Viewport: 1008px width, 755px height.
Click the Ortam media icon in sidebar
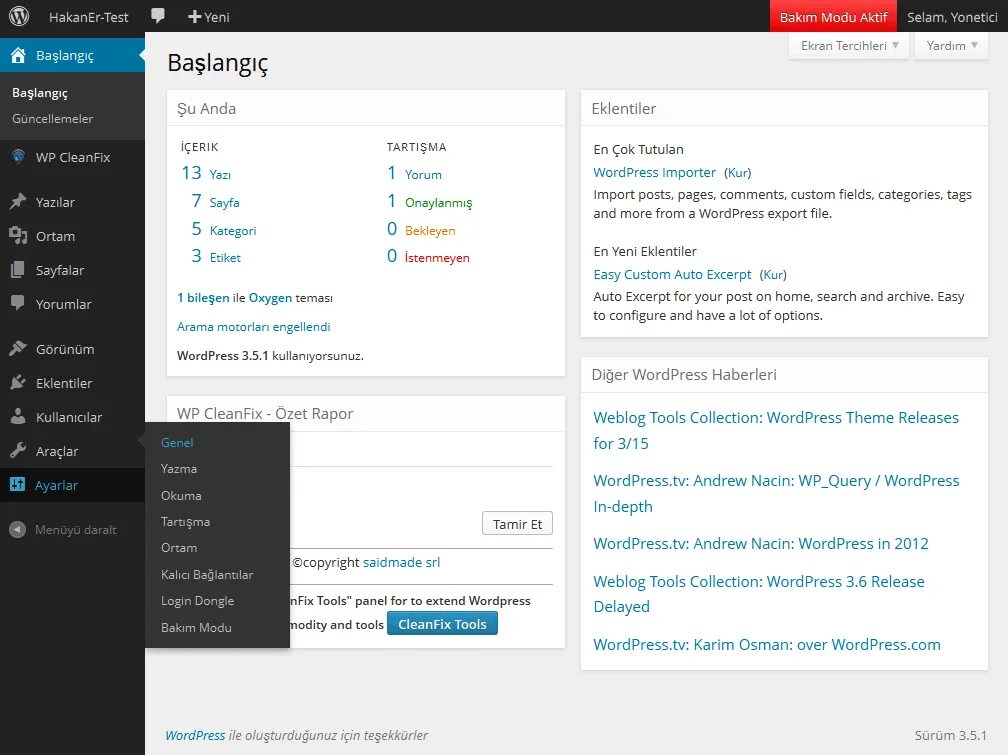tap(18, 236)
